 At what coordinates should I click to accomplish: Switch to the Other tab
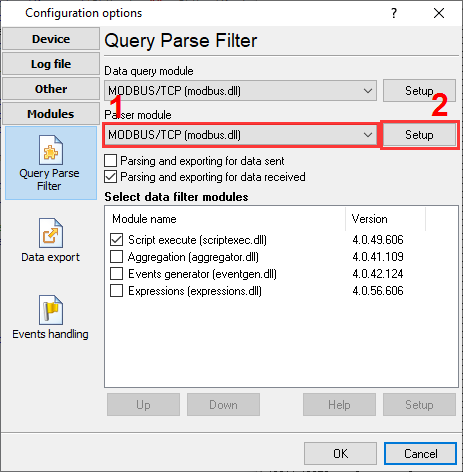point(51,89)
